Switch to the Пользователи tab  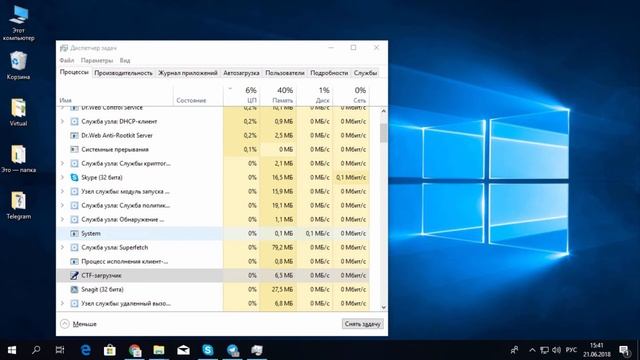[x=284, y=73]
